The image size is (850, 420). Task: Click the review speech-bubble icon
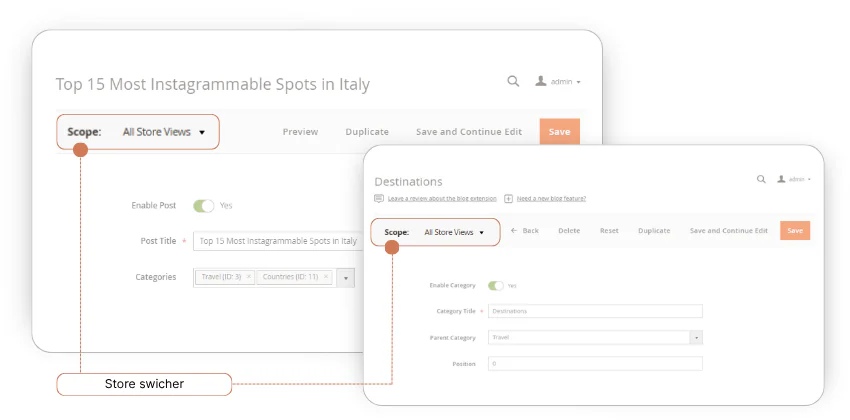click(x=379, y=198)
